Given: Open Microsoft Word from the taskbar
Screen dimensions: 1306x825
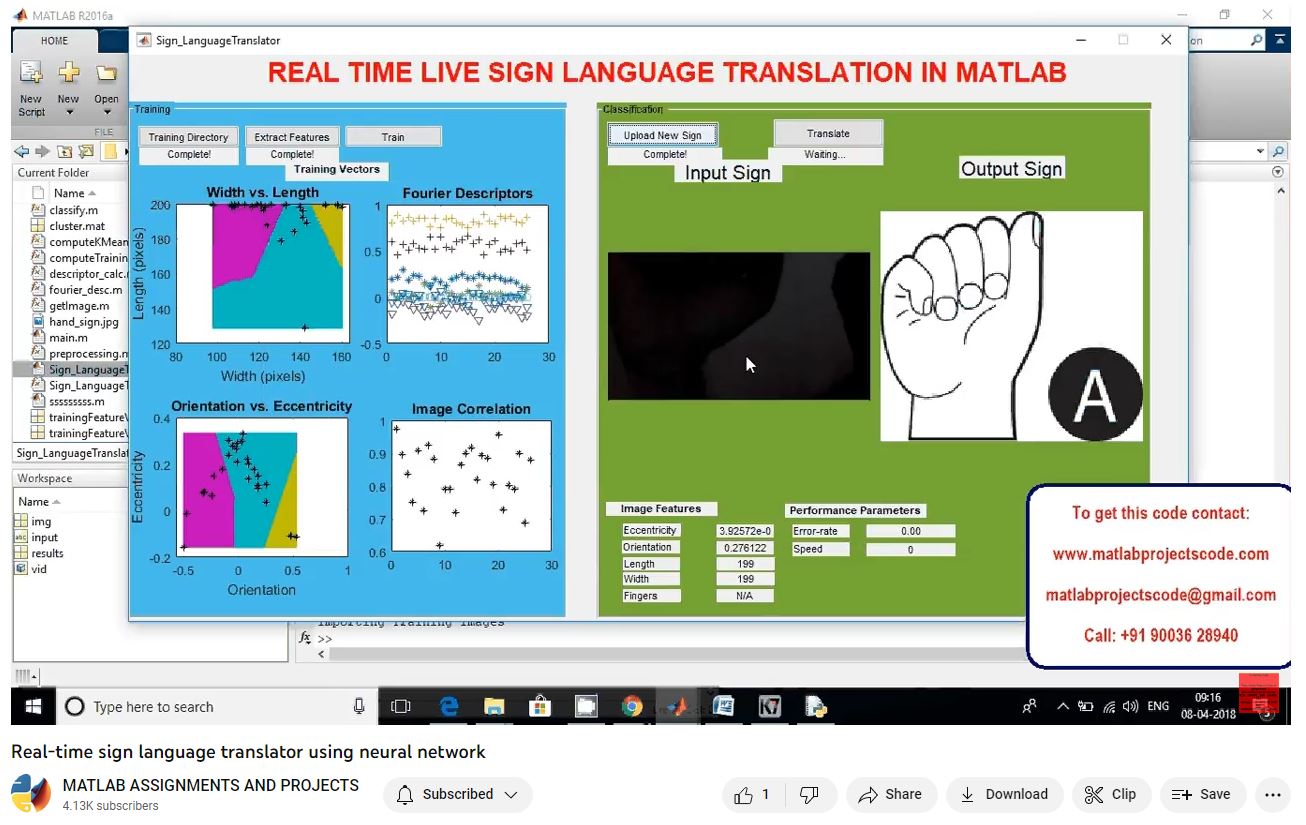Looking at the screenshot, I should 724,706.
